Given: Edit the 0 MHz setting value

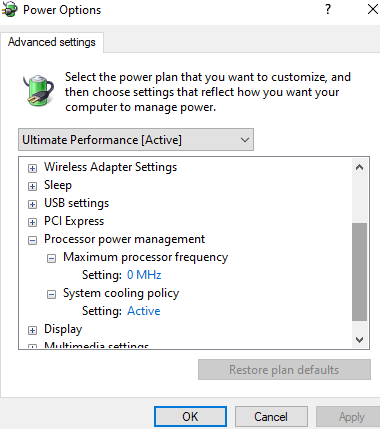Looking at the screenshot, I should click(x=144, y=275).
